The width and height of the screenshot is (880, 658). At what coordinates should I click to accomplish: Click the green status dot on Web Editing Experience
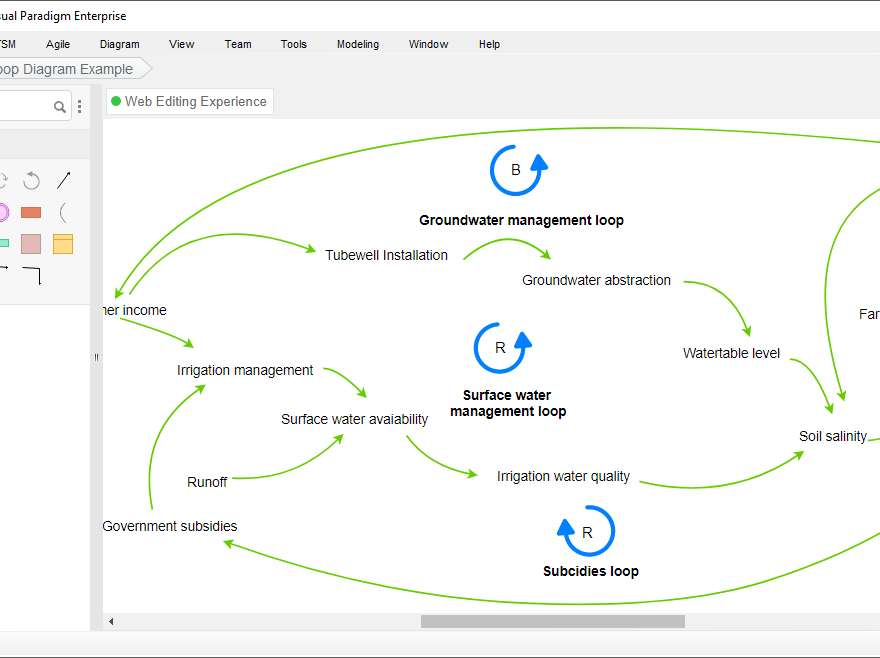[115, 101]
